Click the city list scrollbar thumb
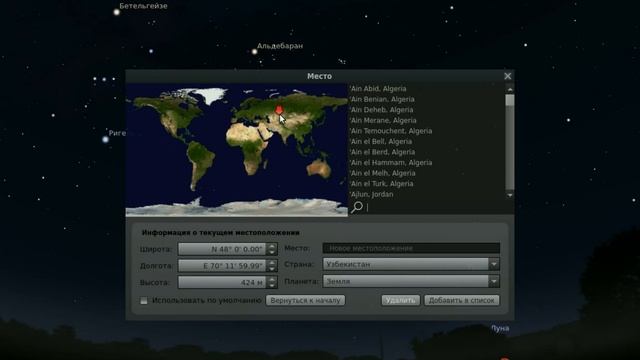This screenshot has height=360, width=640. pos(509,100)
